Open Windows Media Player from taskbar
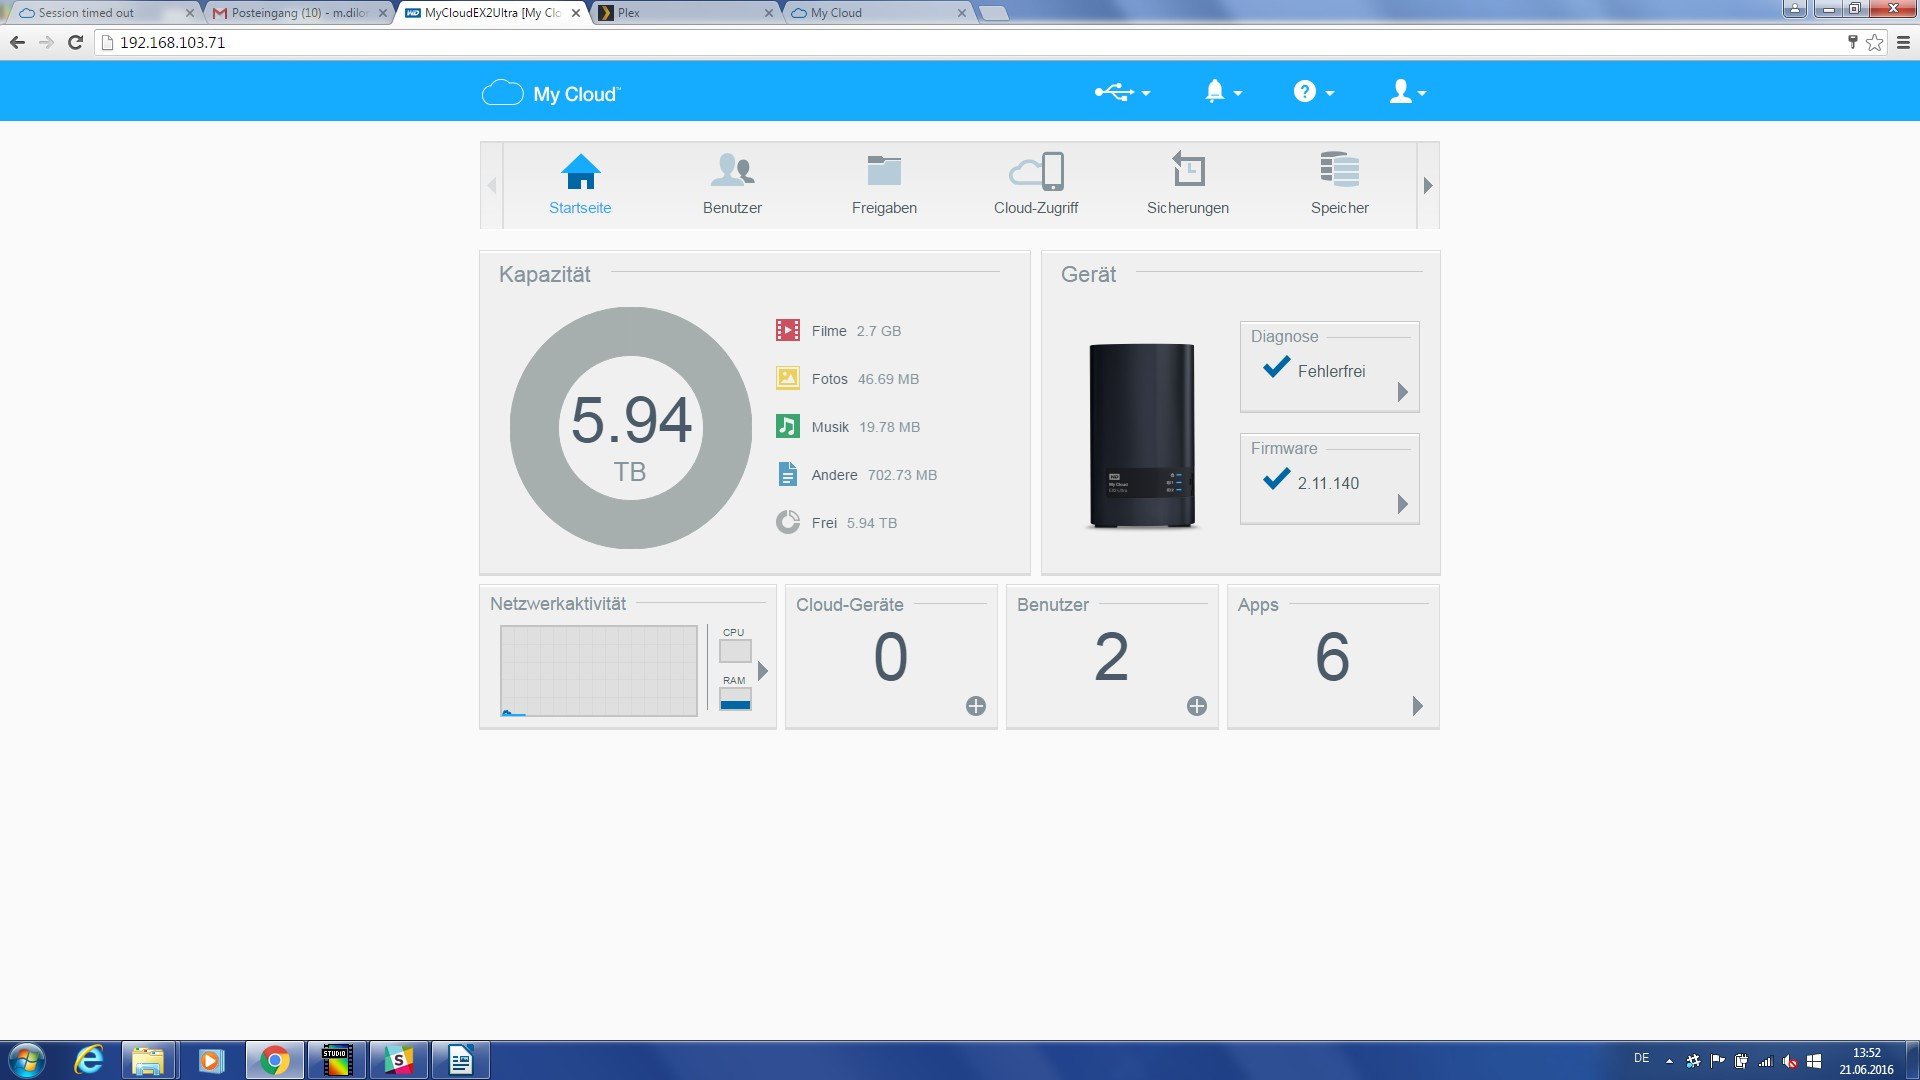Image resolution: width=1920 pixels, height=1080 pixels. point(210,1060)
